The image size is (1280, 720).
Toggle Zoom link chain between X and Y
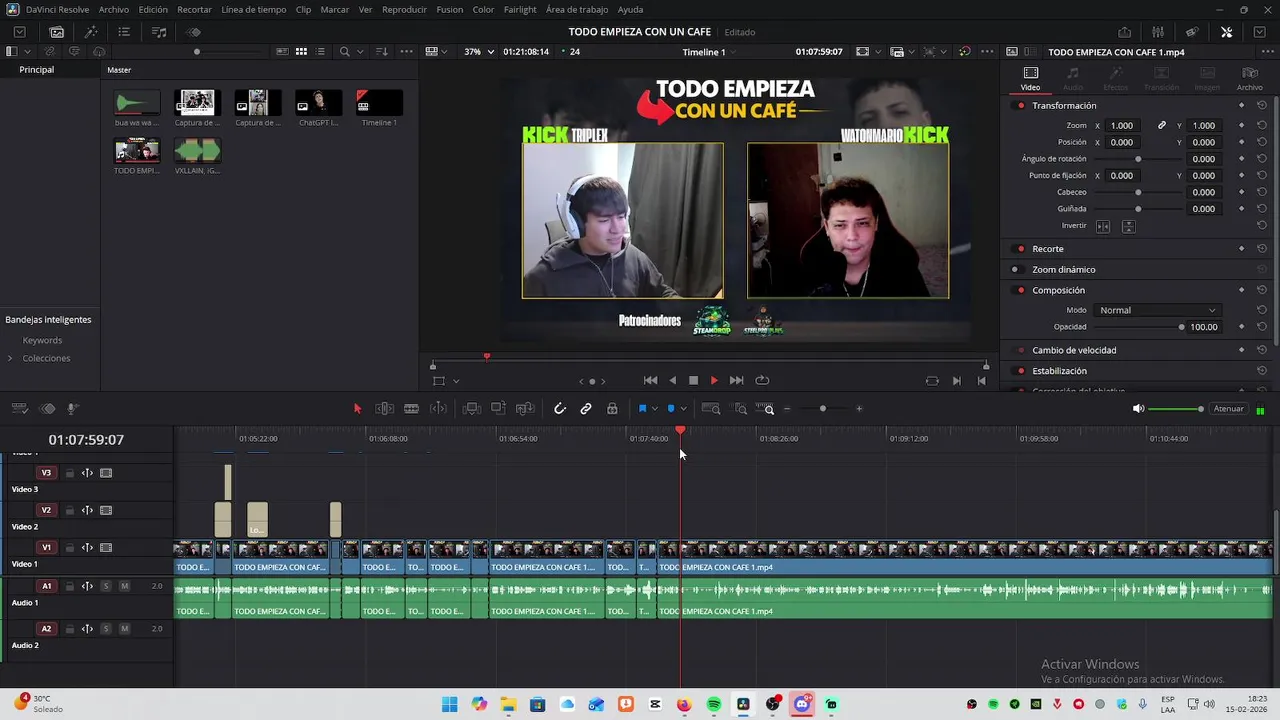(1162, 125)
